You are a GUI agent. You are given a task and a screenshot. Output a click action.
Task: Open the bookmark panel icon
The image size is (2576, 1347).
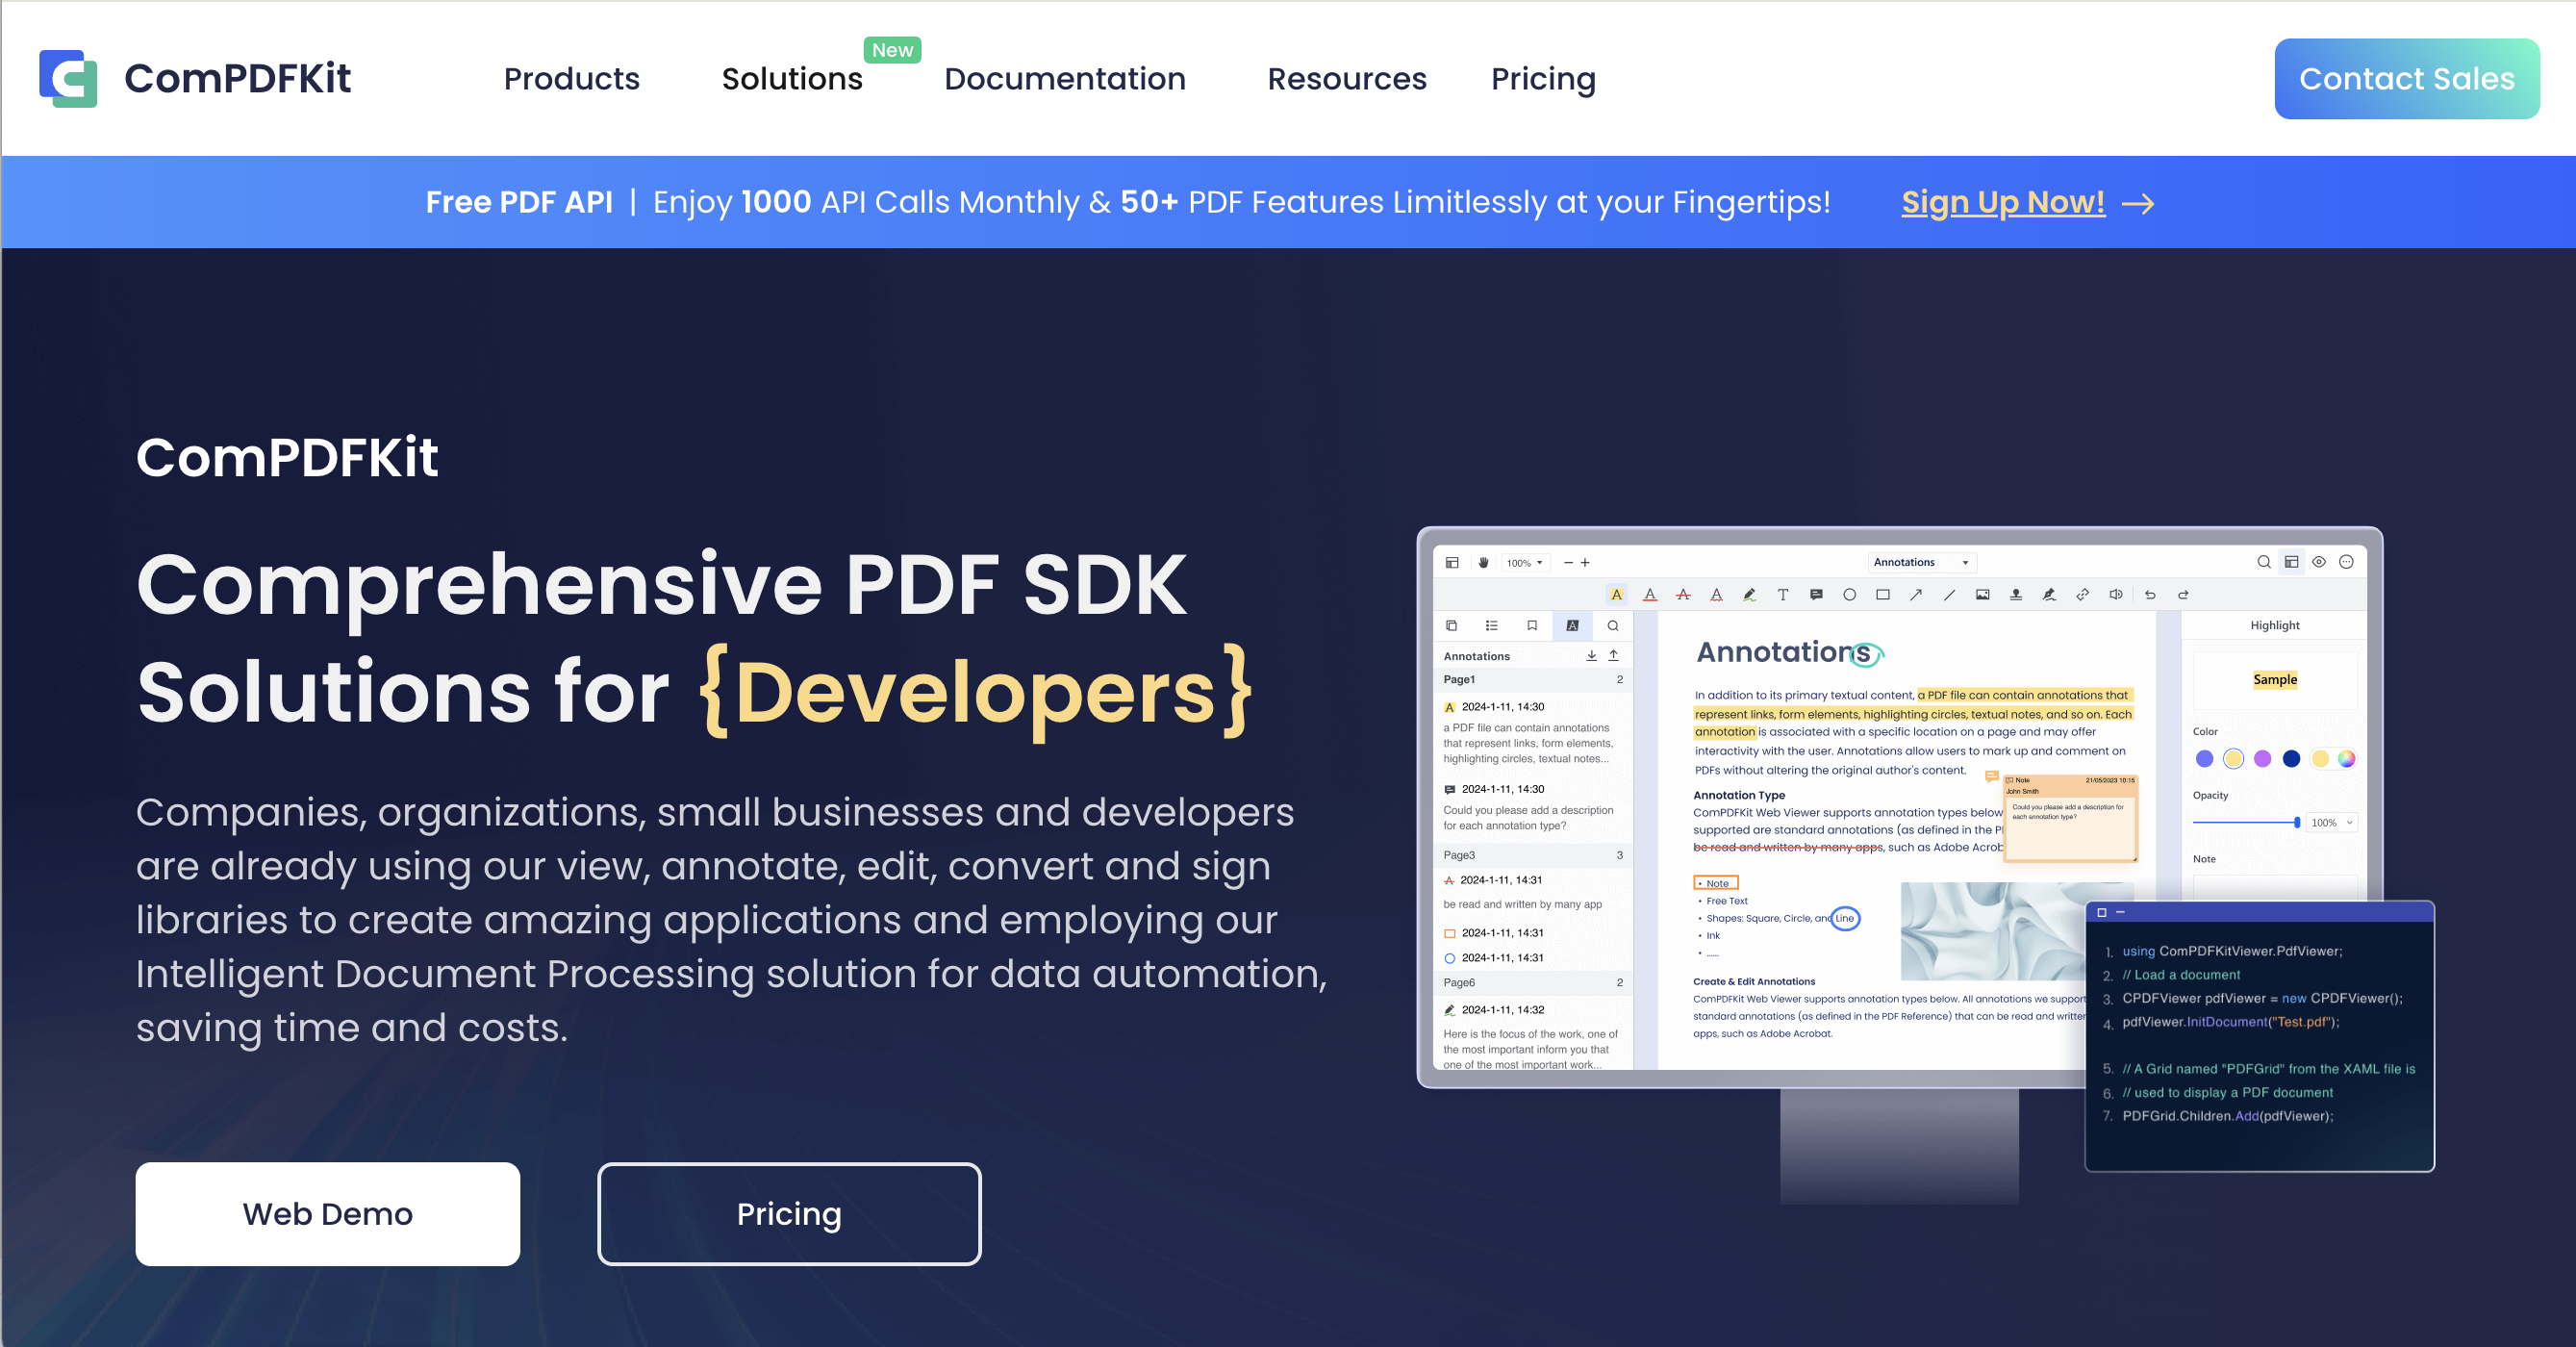[x=1532, y=626]
